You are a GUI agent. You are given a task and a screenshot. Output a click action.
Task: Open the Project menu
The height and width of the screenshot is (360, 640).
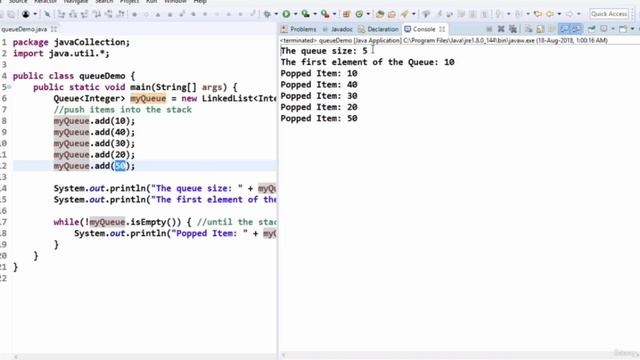pyautogui.click(x=129, y=2)
